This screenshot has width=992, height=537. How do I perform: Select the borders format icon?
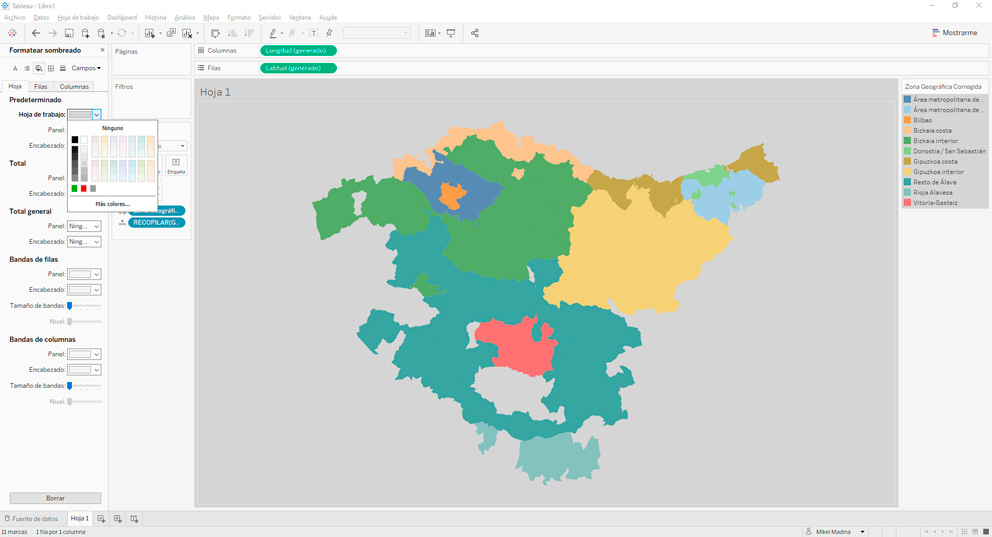51,68
